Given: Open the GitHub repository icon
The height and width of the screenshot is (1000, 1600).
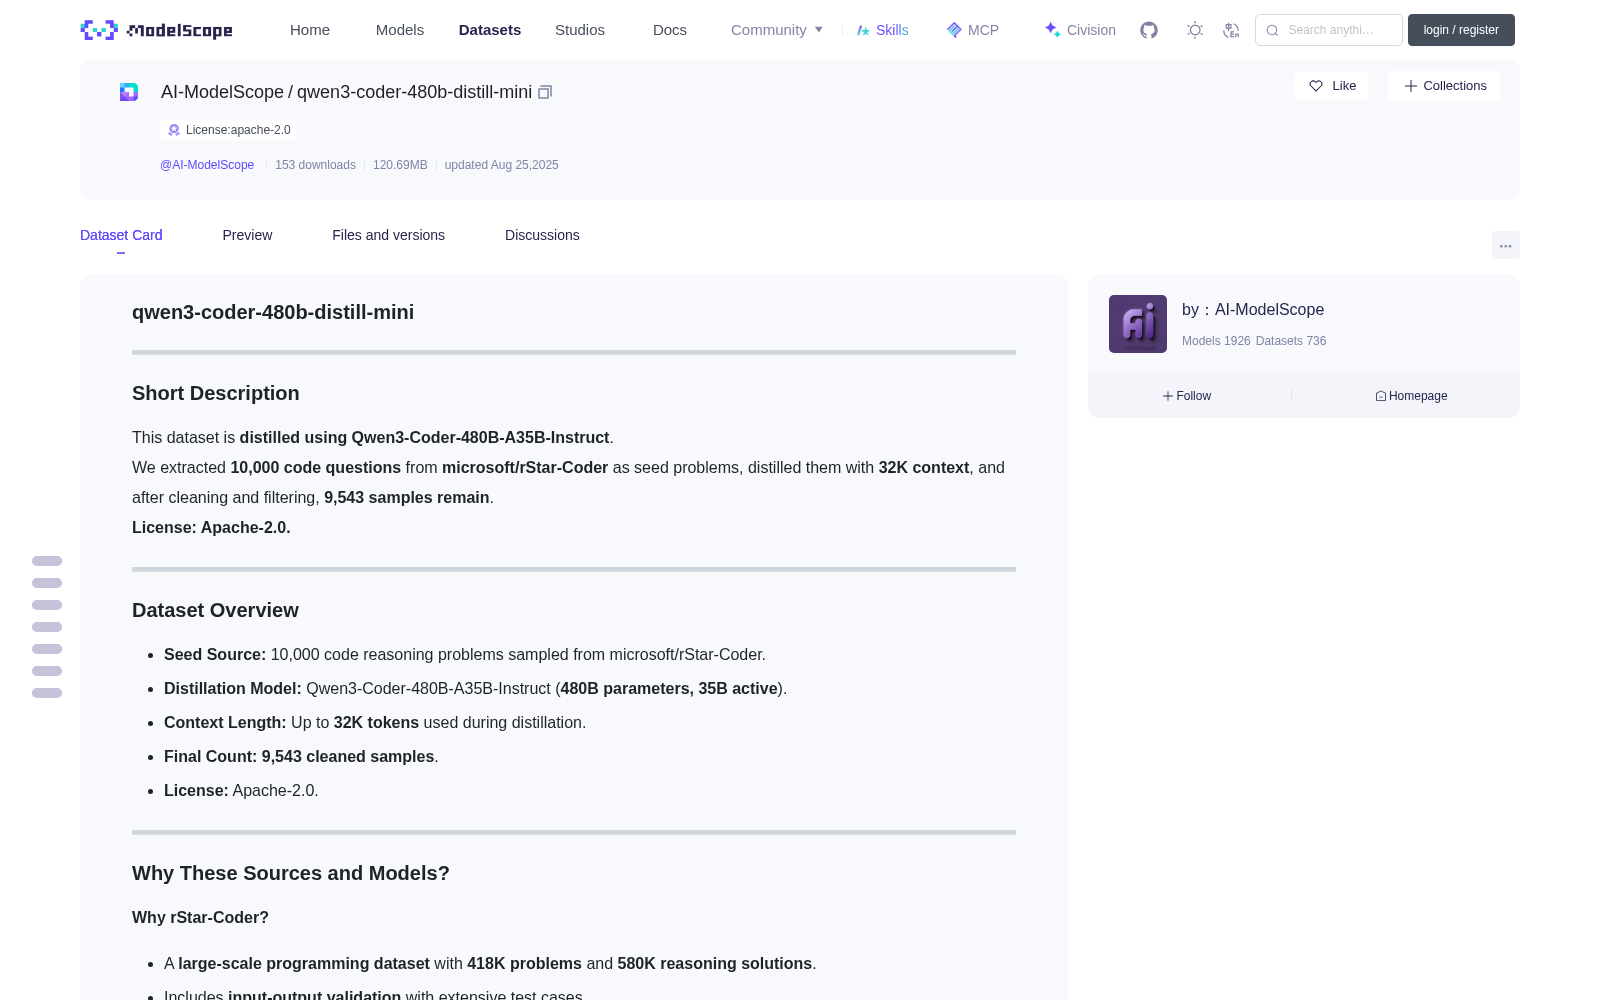Looking at the screenshot, I should click(x=1149, y=30).
